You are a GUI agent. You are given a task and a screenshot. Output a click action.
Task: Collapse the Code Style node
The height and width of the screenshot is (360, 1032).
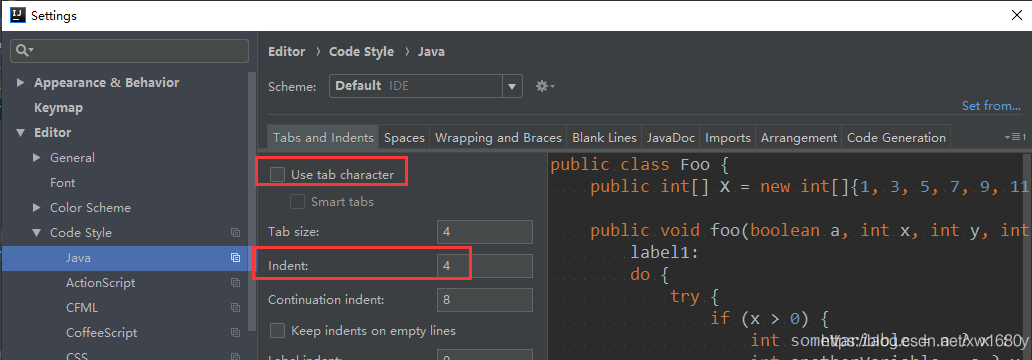pyautogui.click(x=37, y=233)
